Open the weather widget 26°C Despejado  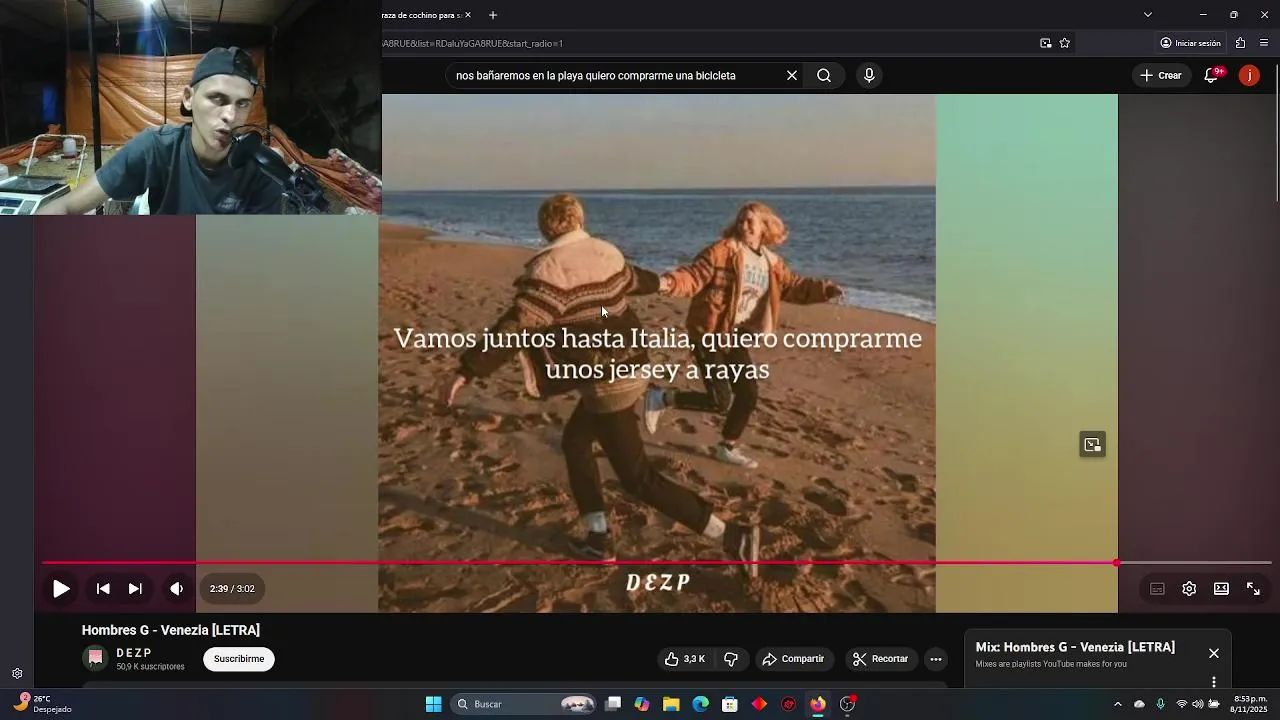tap(42, 704)
